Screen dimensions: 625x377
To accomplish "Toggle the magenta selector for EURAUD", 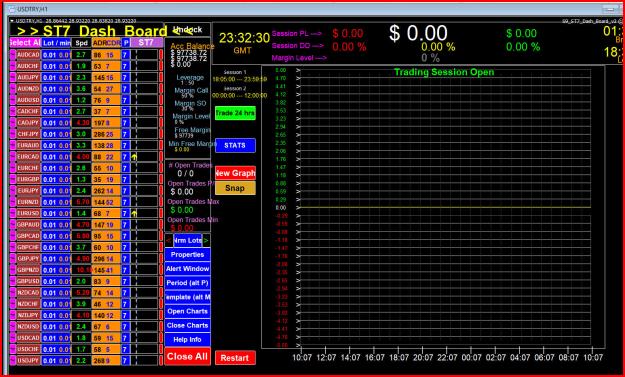I will pos(12,145).
